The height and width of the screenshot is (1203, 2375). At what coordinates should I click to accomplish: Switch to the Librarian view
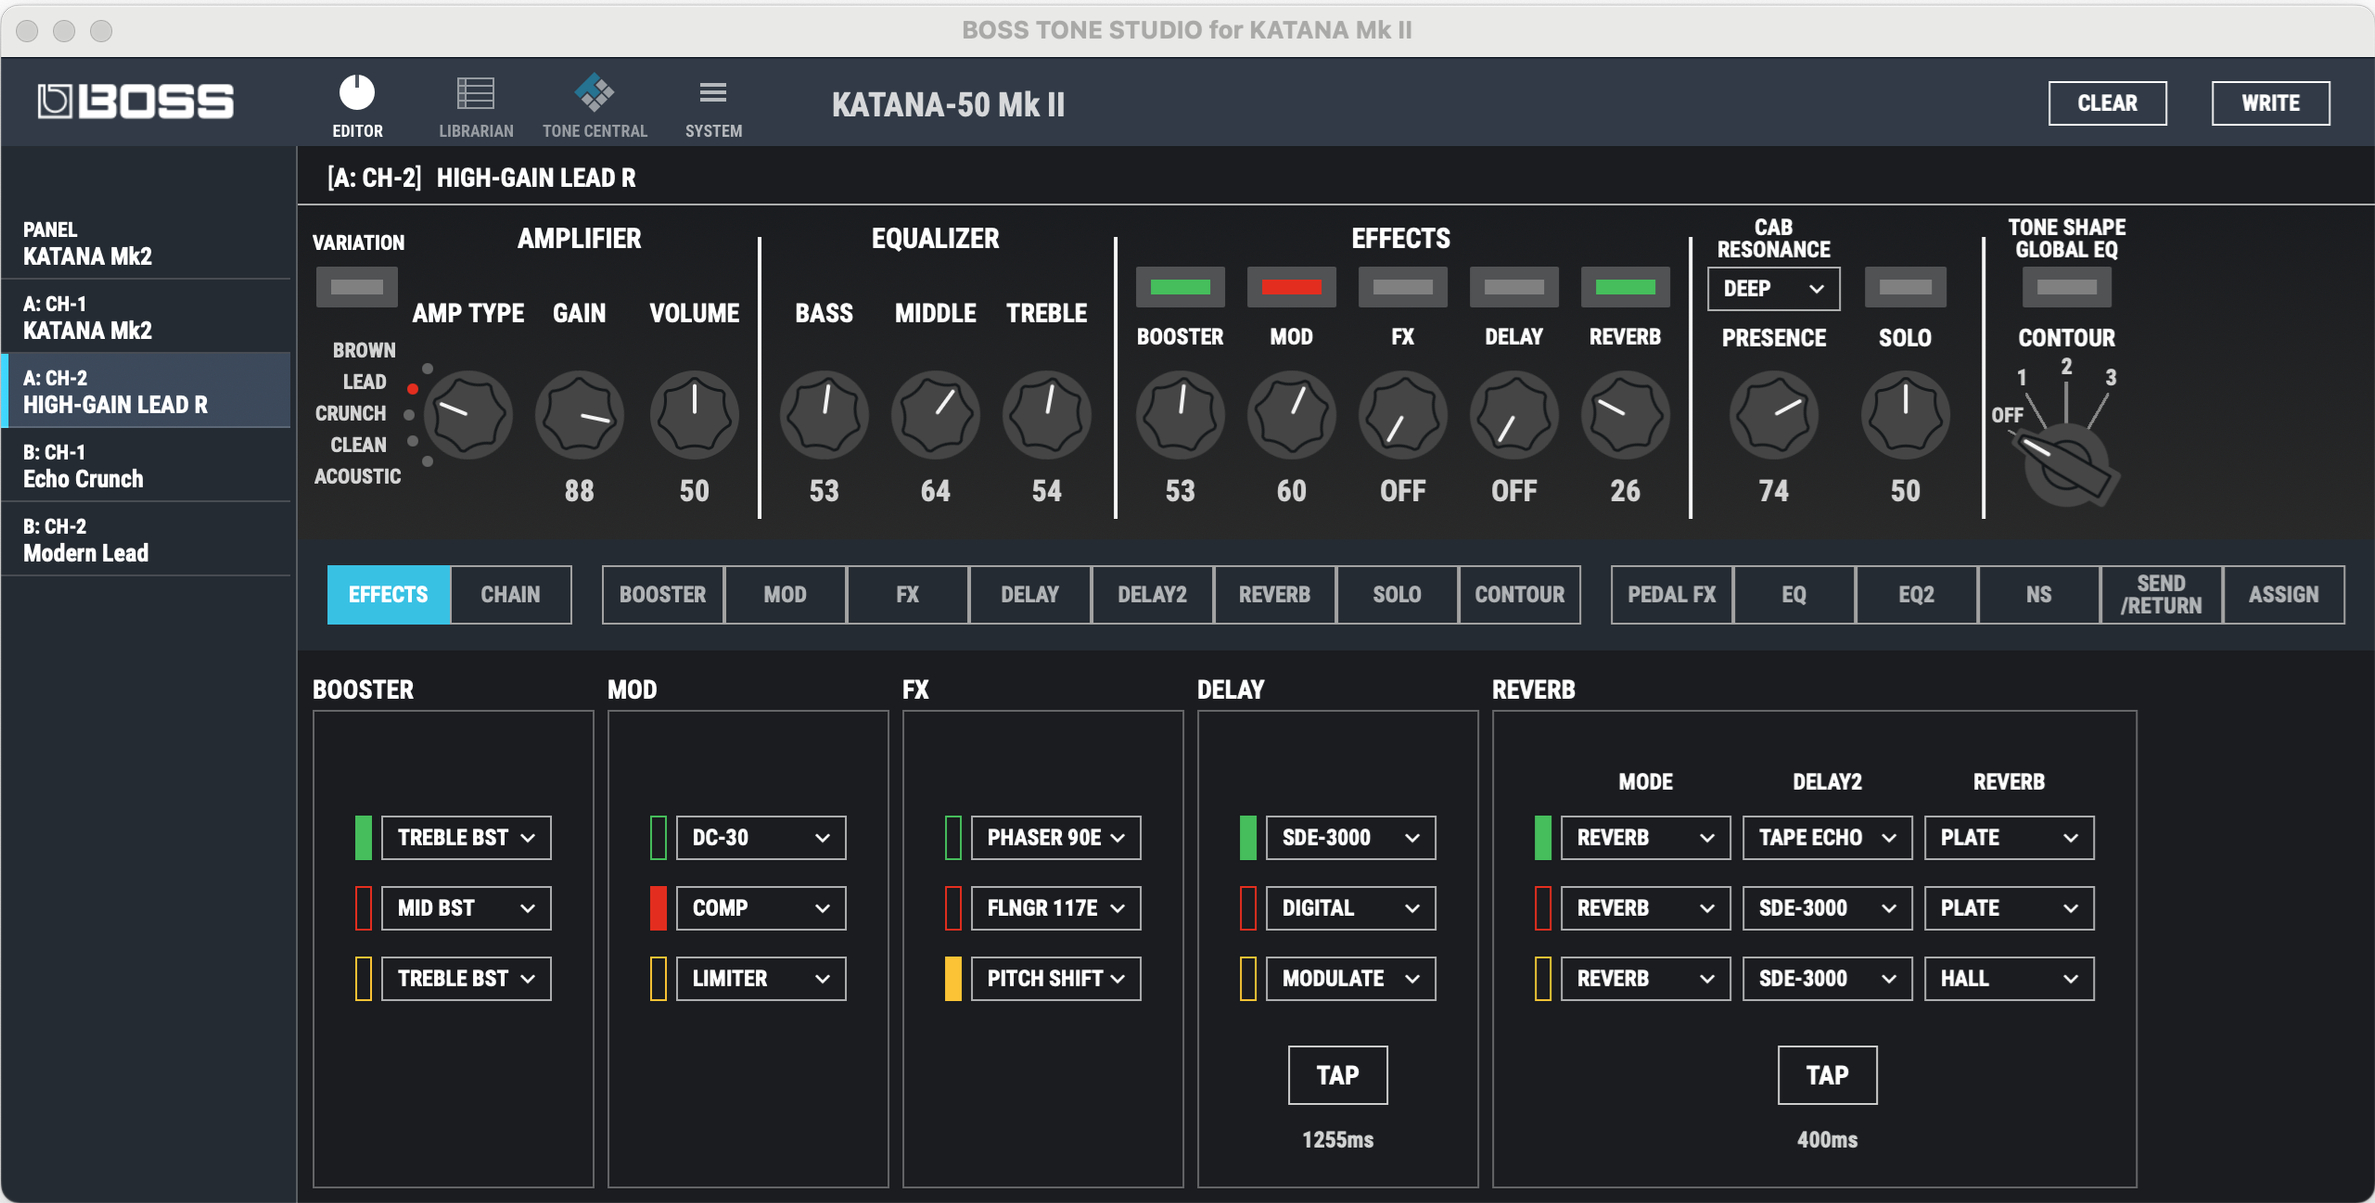476,100
